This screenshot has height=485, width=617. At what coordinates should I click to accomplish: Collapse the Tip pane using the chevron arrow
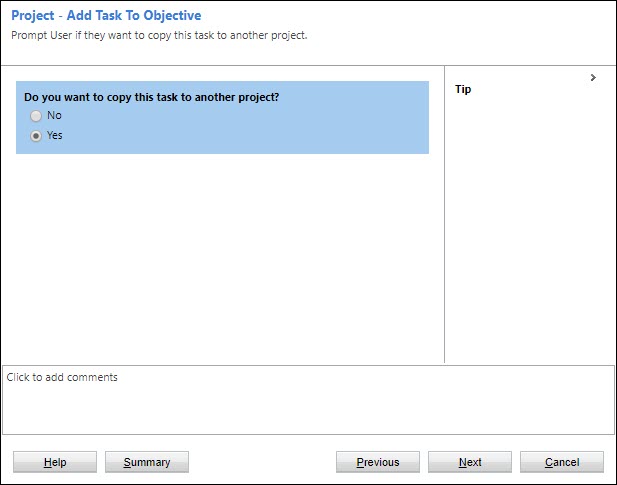click(593, 78)
